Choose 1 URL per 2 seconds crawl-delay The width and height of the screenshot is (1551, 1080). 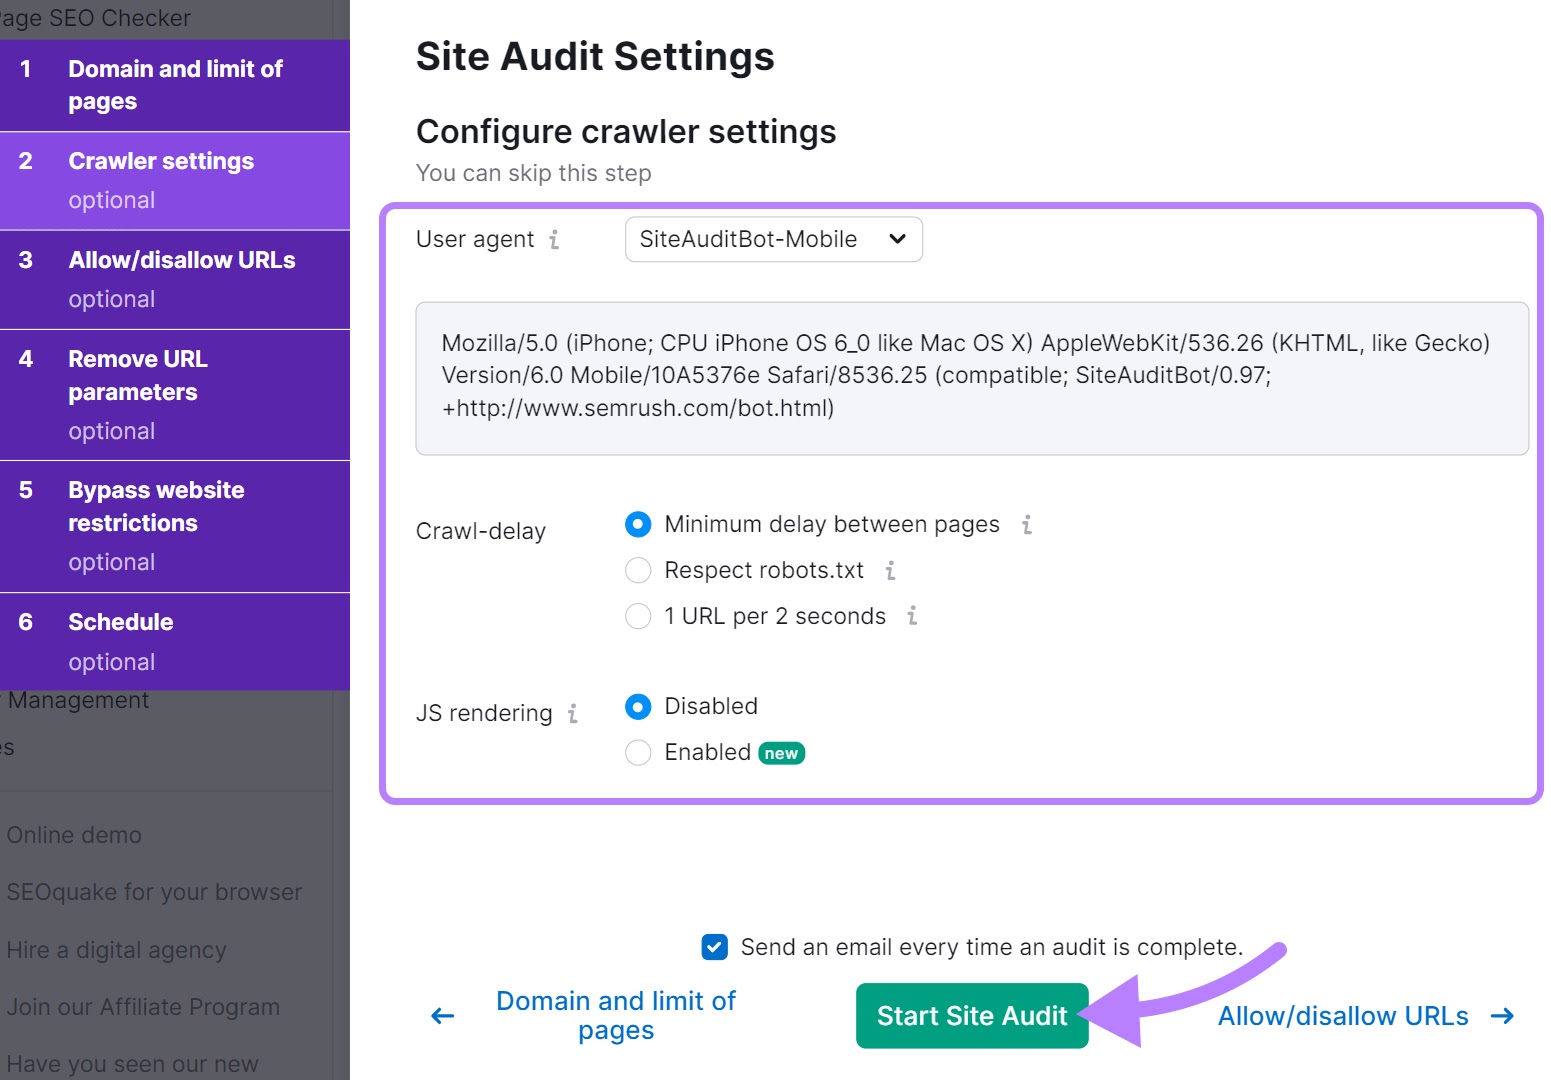click(638, 616)
